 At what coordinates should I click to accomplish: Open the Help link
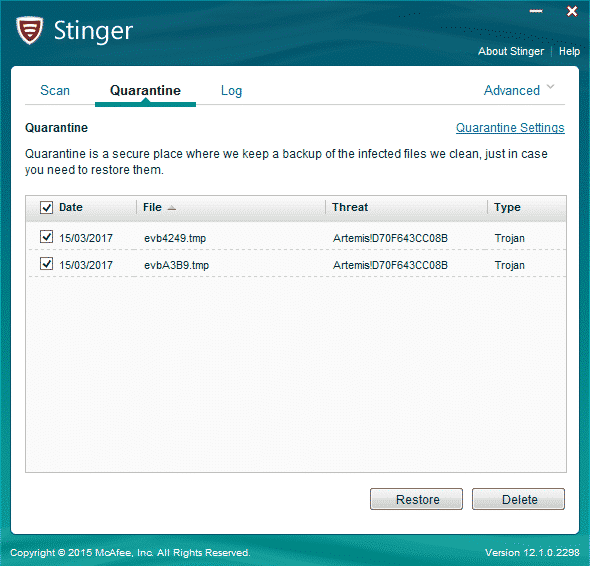(569, 51)
